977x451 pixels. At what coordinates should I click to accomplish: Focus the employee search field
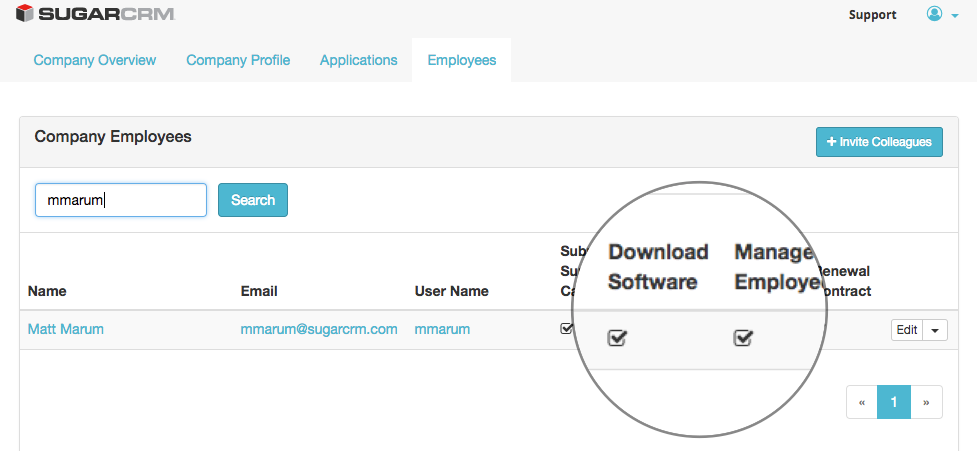(x=121, y=200)
